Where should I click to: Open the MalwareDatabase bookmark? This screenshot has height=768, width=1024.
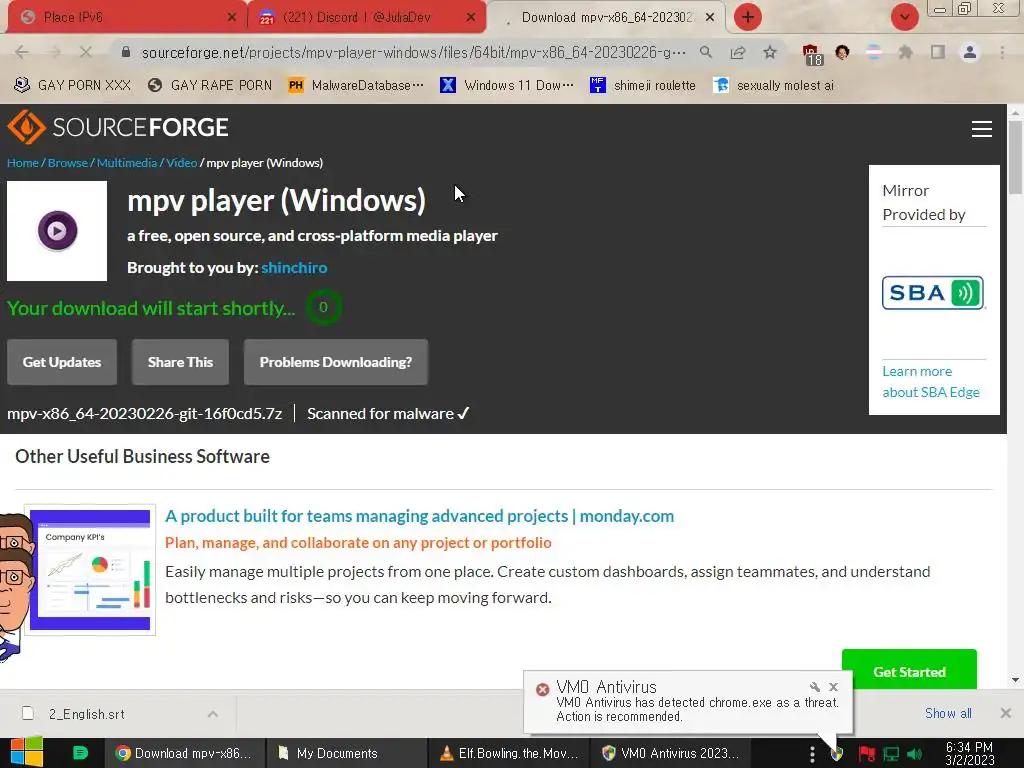(356, 85)
